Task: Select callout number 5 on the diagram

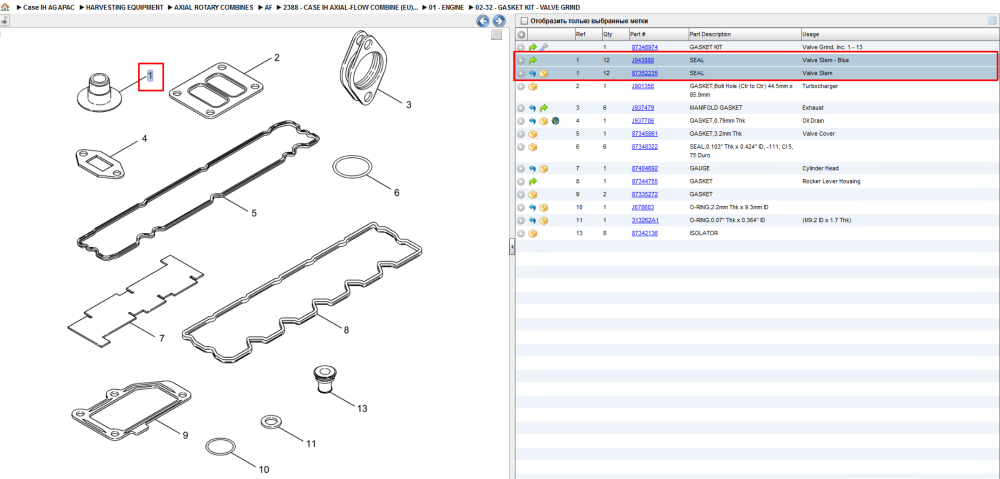Action: coord(254,213)
